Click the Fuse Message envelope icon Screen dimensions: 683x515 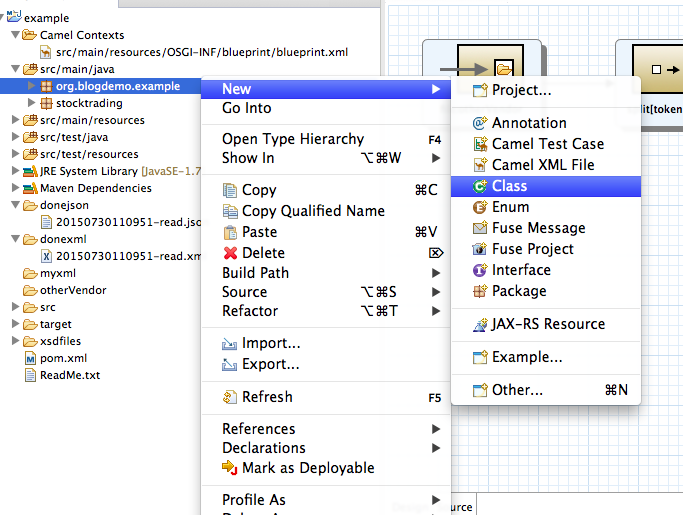480,228
